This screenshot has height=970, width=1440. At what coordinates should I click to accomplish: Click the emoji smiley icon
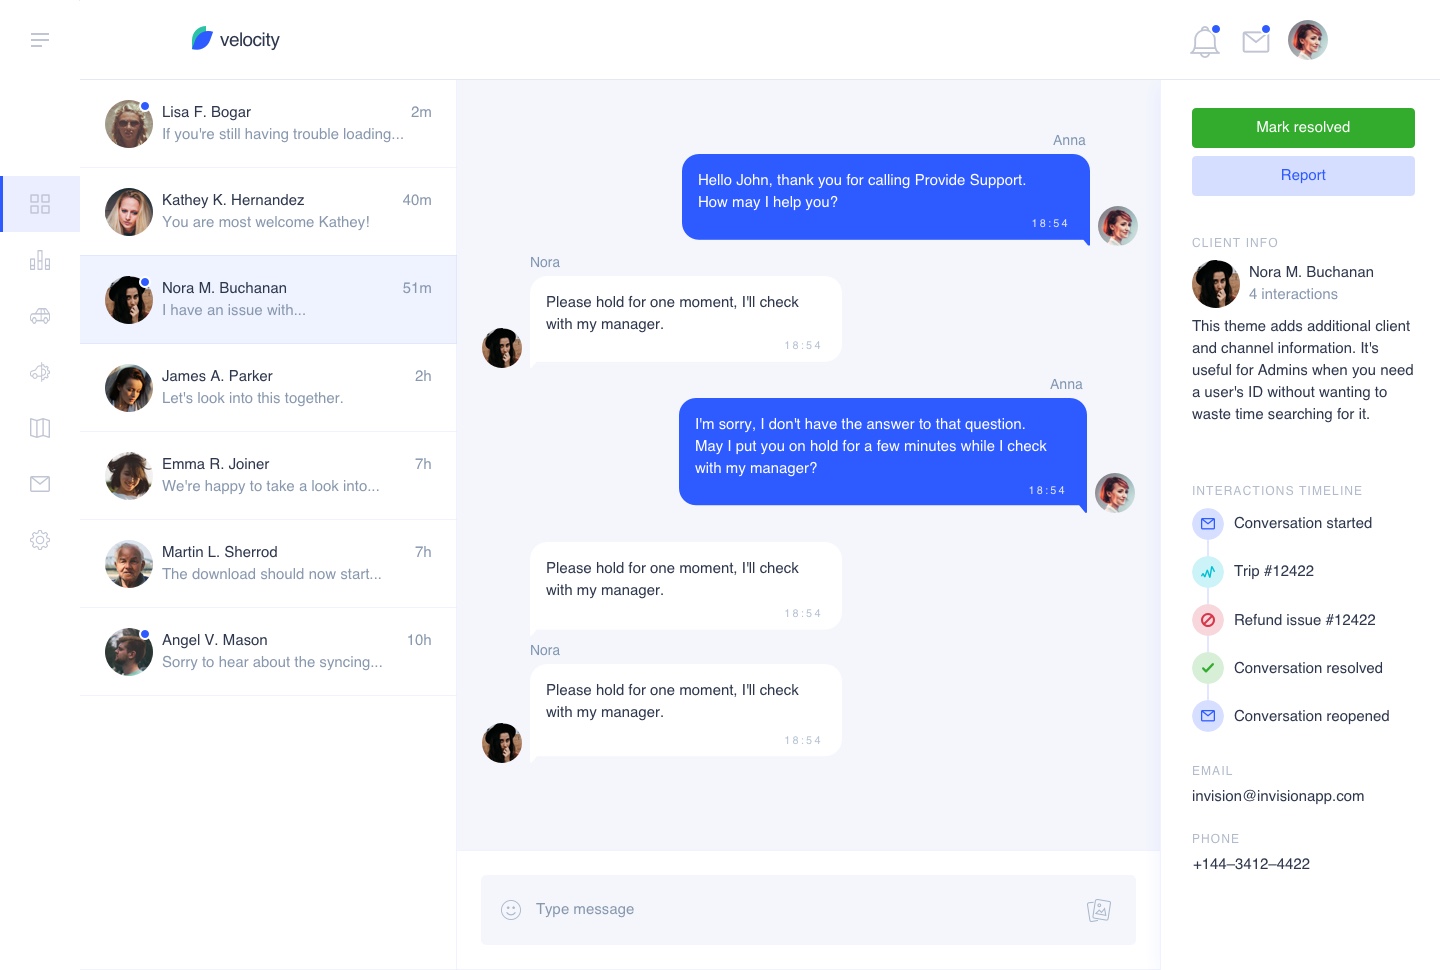[x=511, y=910]
